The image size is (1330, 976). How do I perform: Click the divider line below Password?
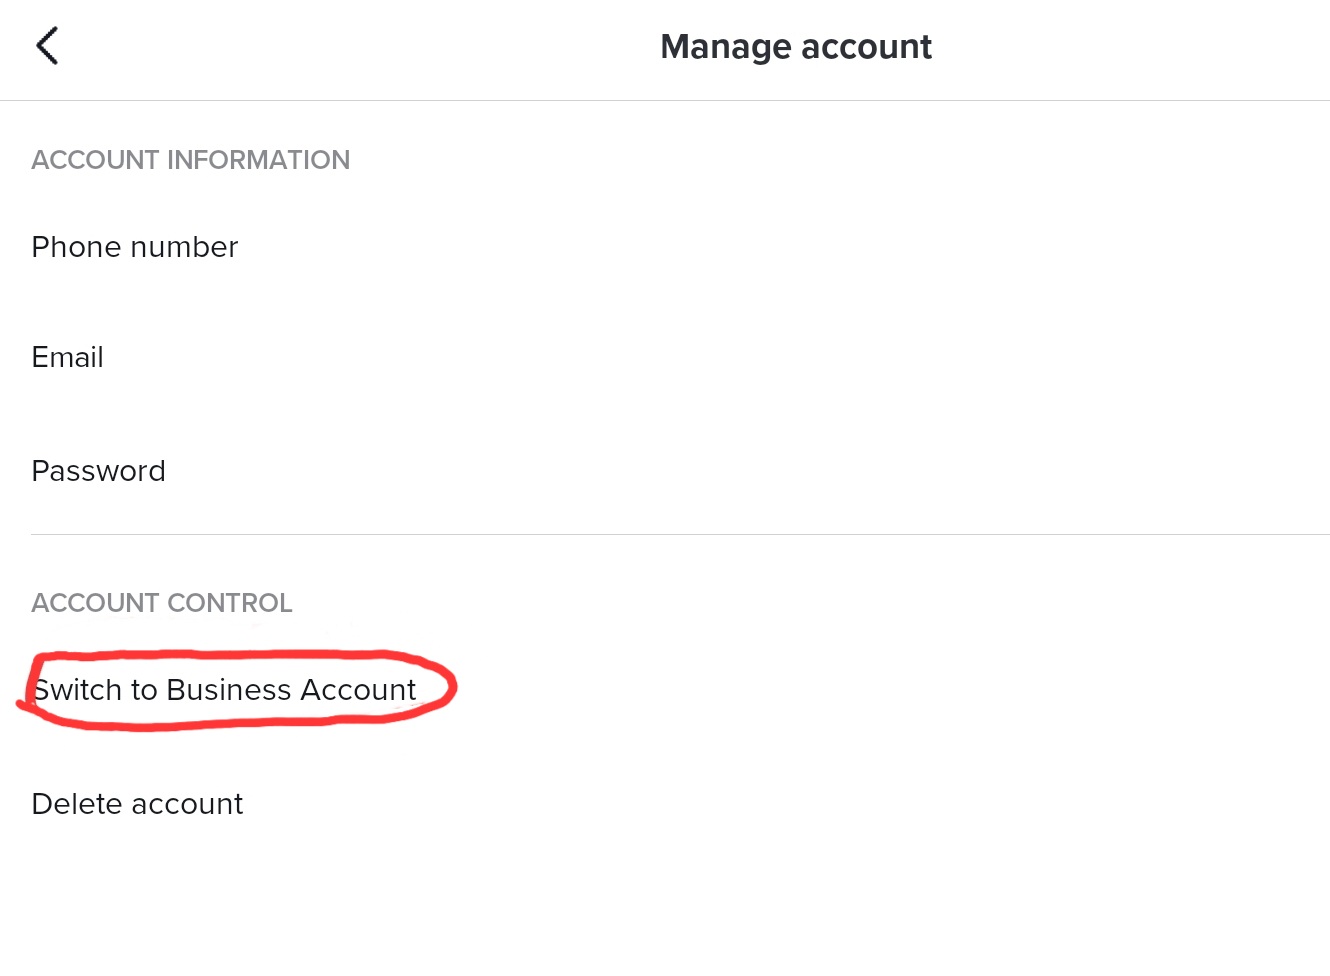tap(680, 534)
